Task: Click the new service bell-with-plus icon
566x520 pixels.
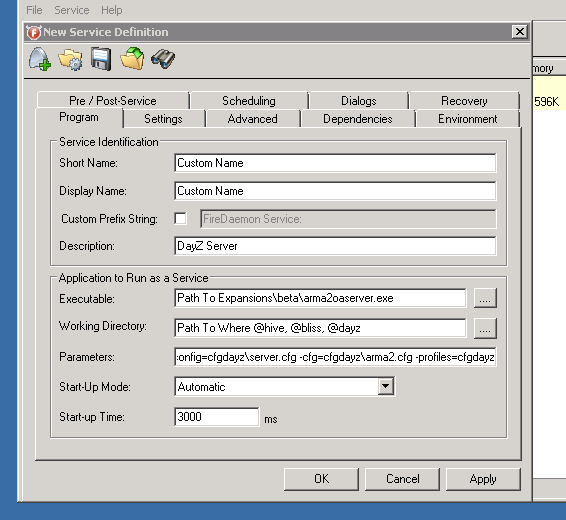Action: pos(40,59)
